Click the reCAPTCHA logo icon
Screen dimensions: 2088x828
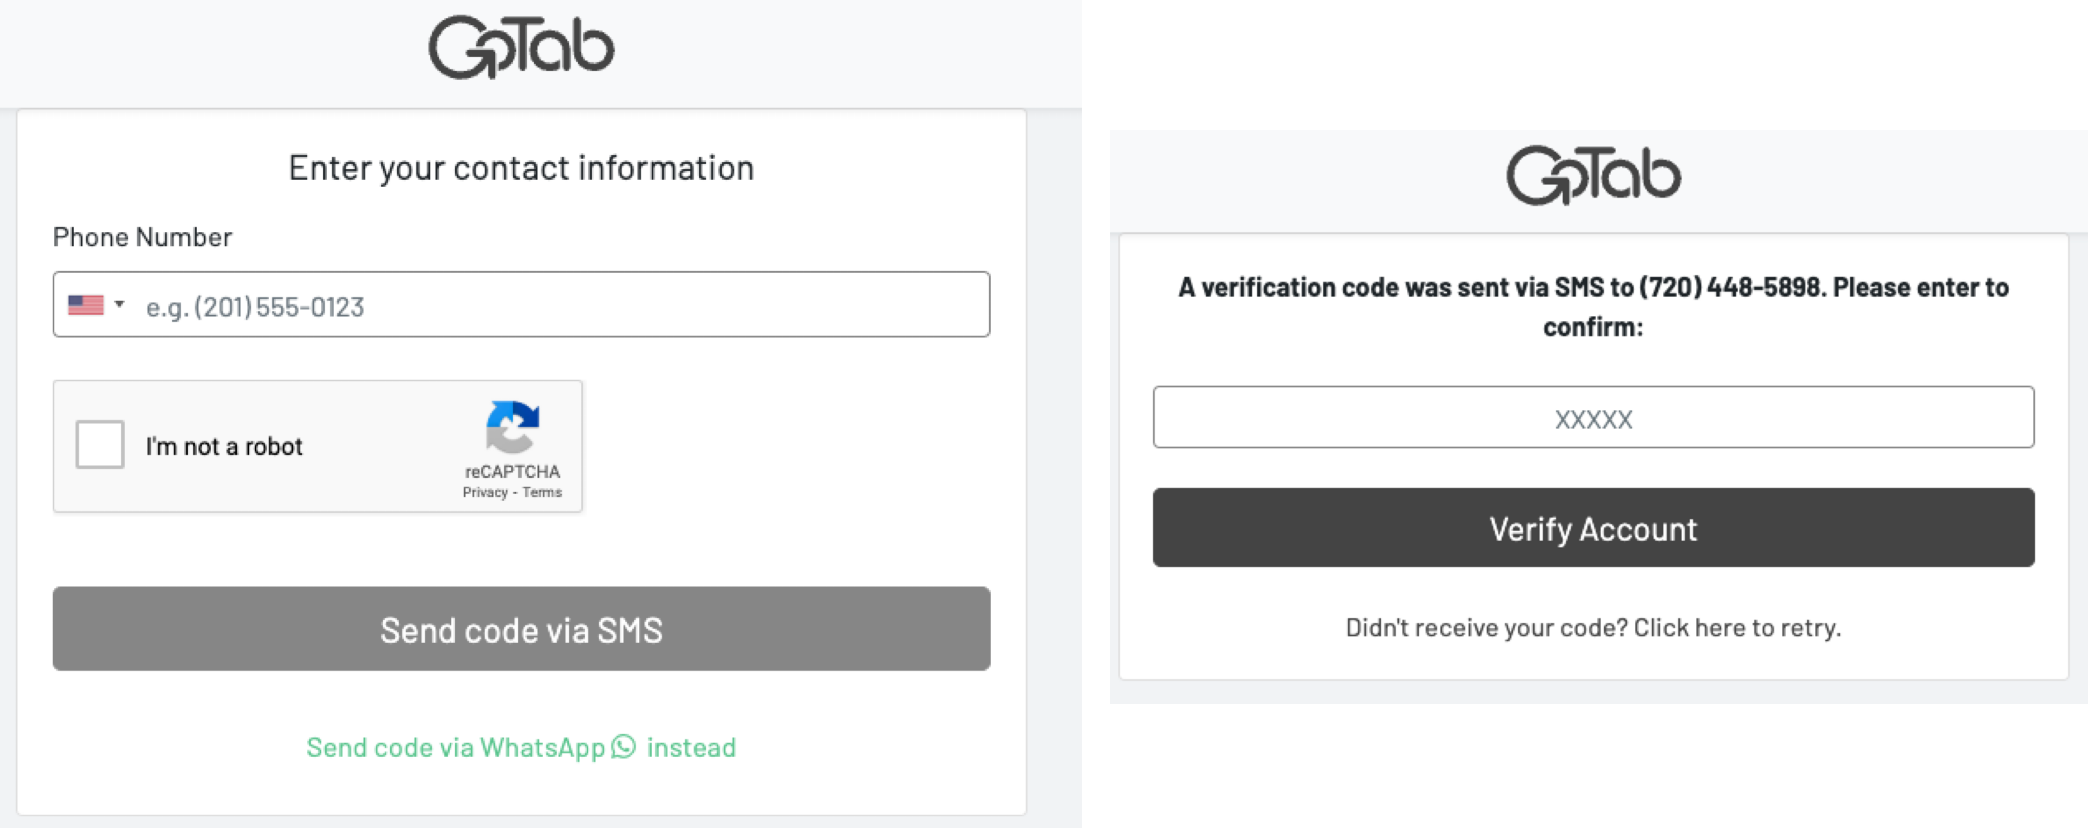coord(512,427)
